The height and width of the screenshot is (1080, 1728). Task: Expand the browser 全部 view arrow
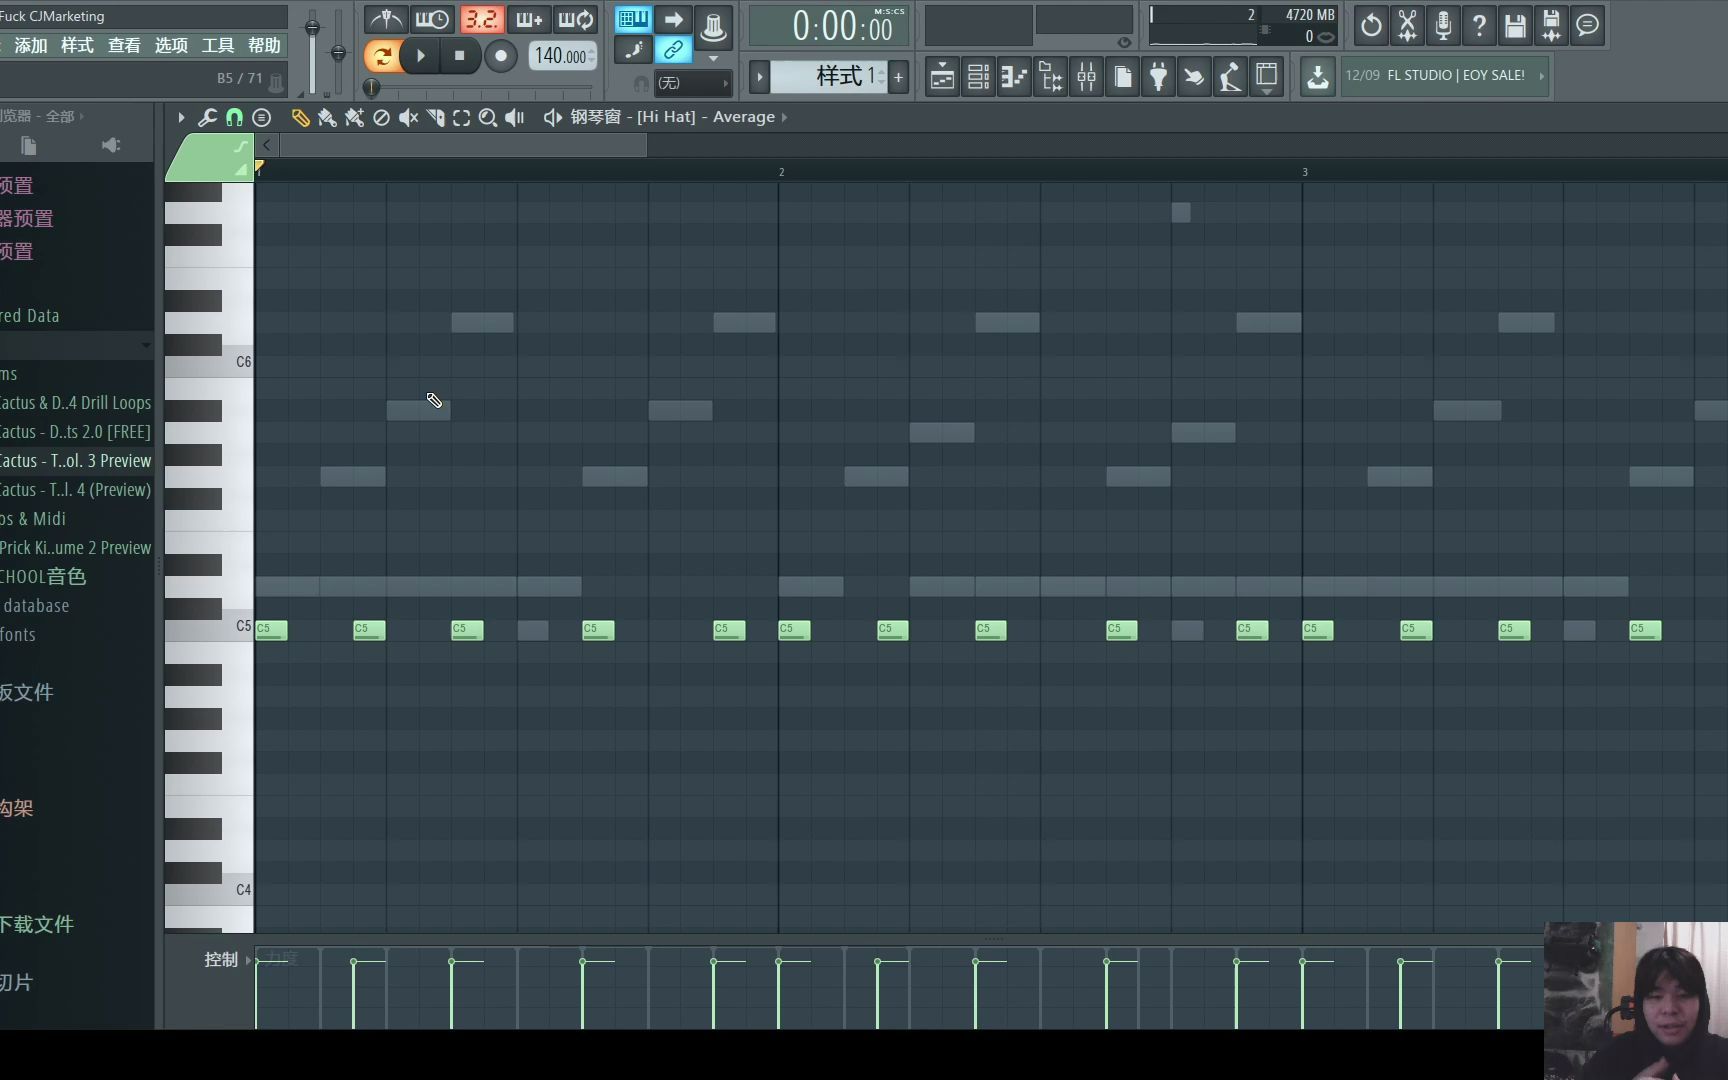(81, 116)
